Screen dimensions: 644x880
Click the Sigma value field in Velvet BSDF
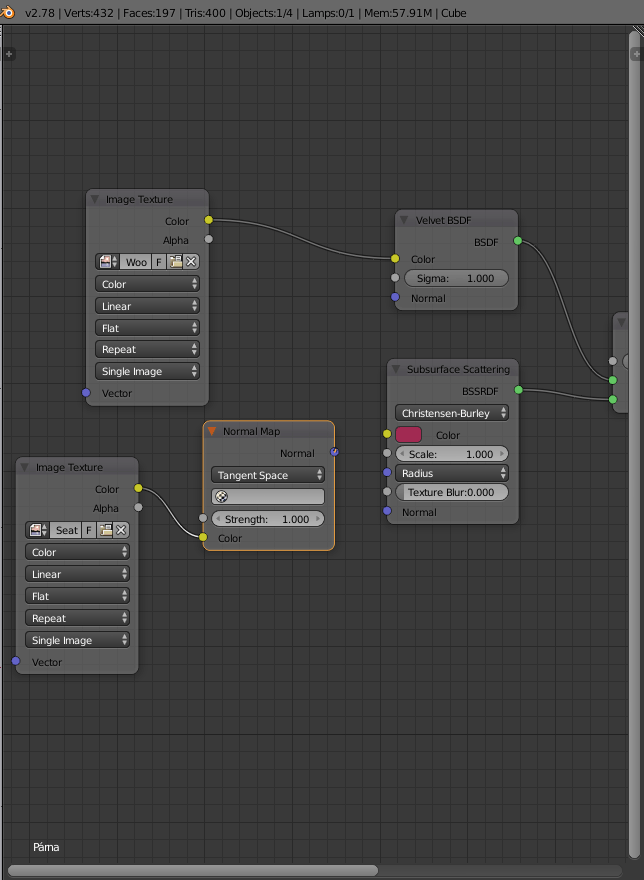pyautogui.click(x=456, y=278)
